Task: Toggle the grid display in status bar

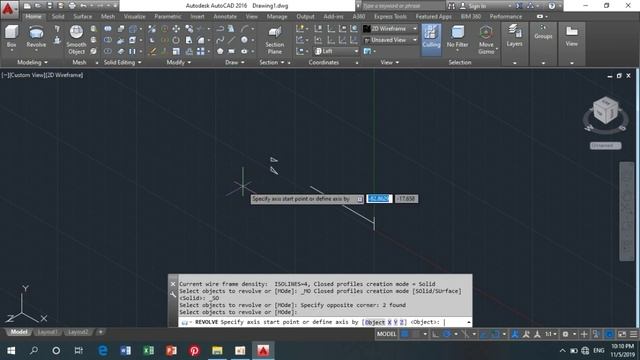Action: [405, 334]
